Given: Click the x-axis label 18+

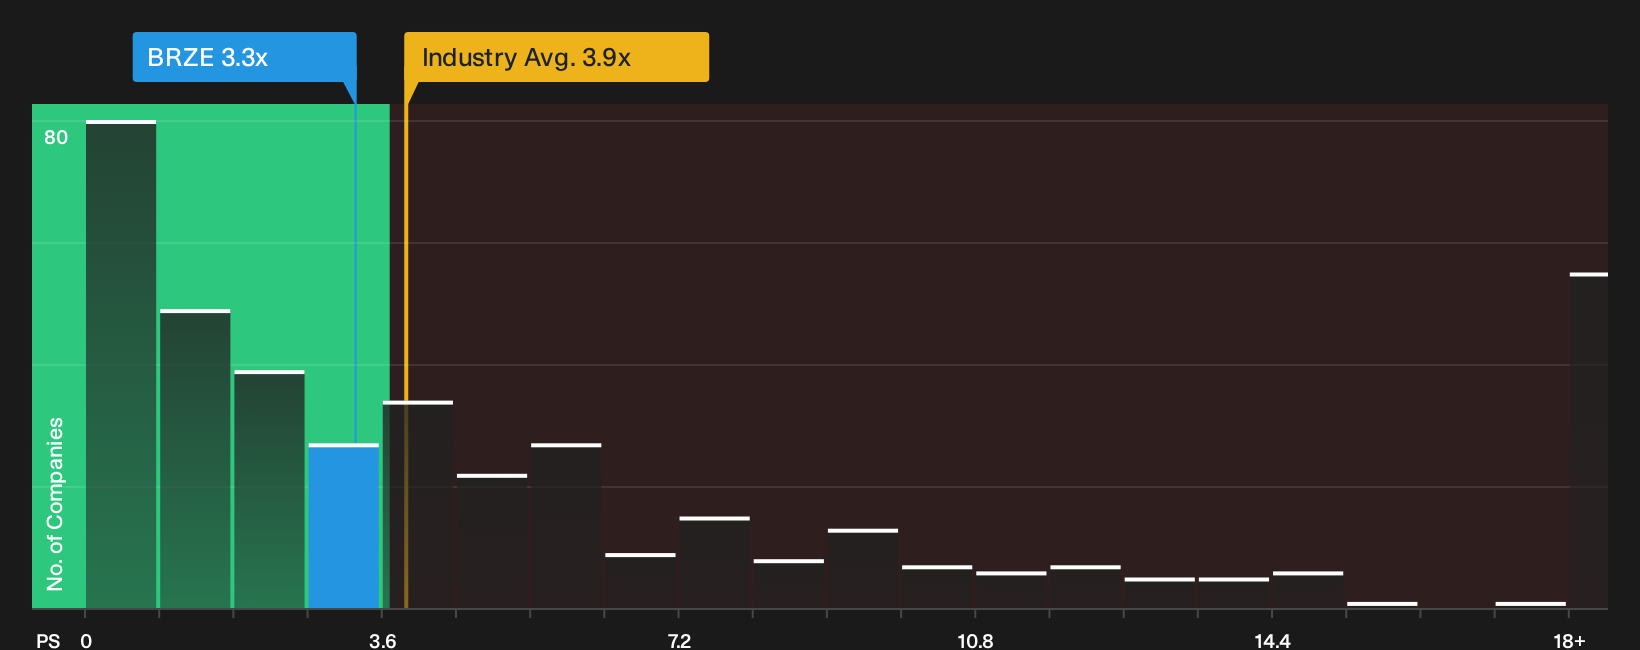Looking at the screenshot, I should 1569,641.
